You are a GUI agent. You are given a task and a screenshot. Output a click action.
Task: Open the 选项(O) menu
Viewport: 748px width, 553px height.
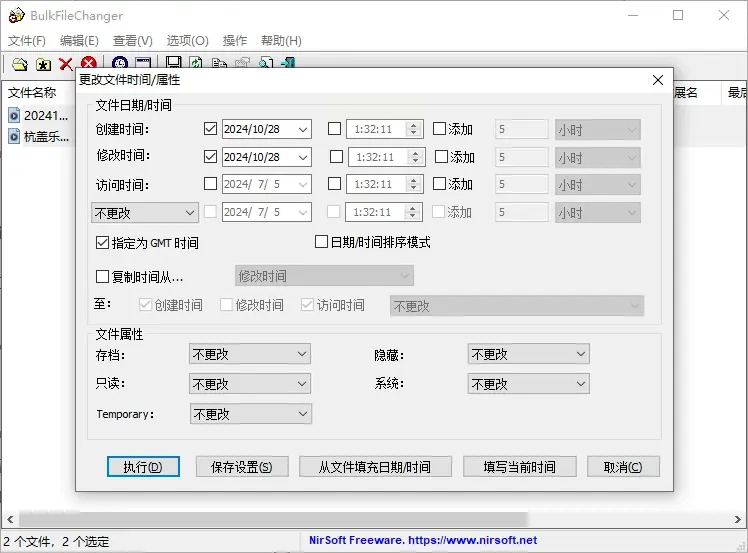point(187,41)
